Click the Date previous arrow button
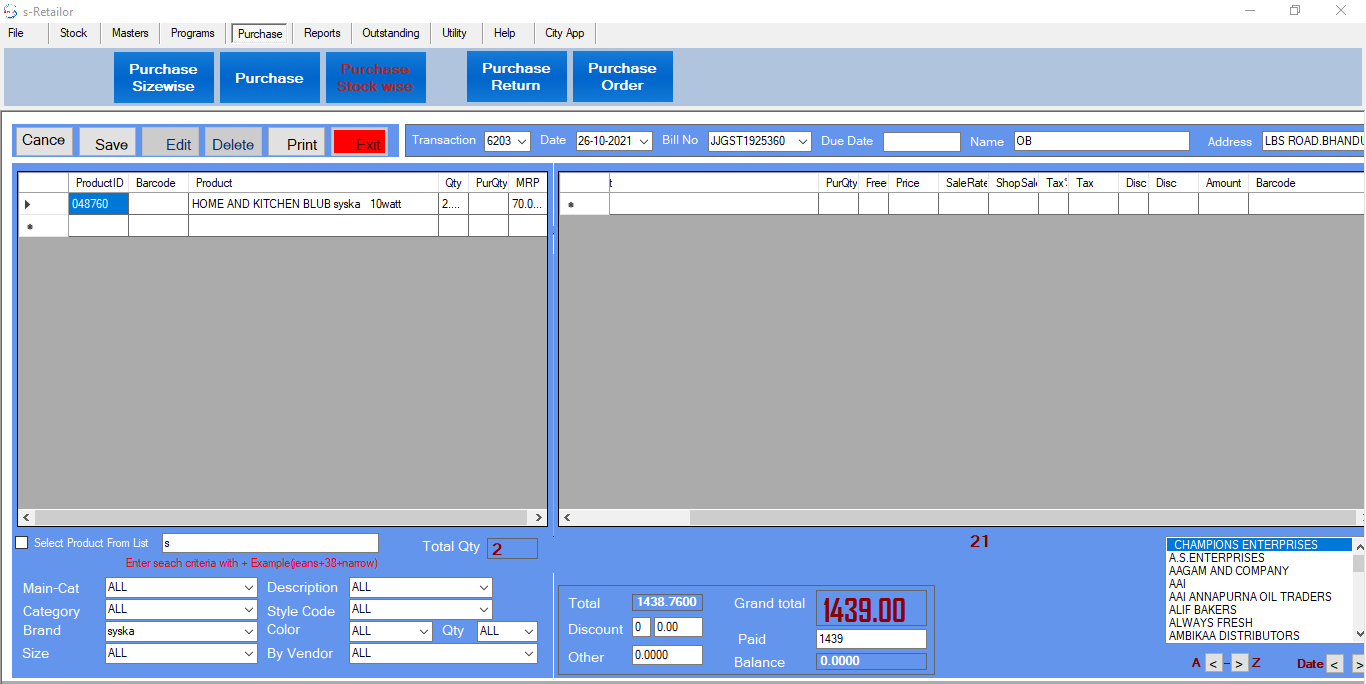 (x=1334, y=664)
